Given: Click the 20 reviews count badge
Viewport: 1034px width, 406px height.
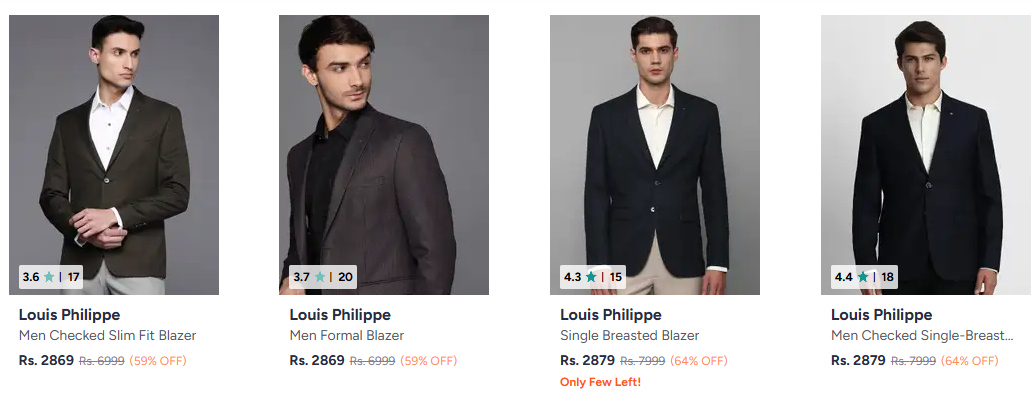Looking at the screenshot, I should [x=345, y=277].
